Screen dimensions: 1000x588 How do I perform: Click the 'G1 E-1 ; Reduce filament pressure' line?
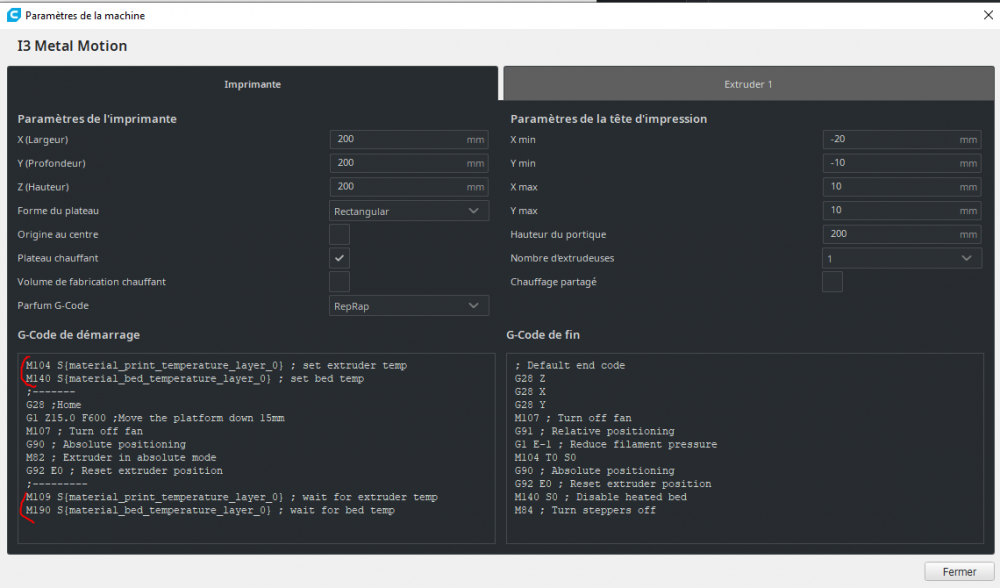[616, 445]
